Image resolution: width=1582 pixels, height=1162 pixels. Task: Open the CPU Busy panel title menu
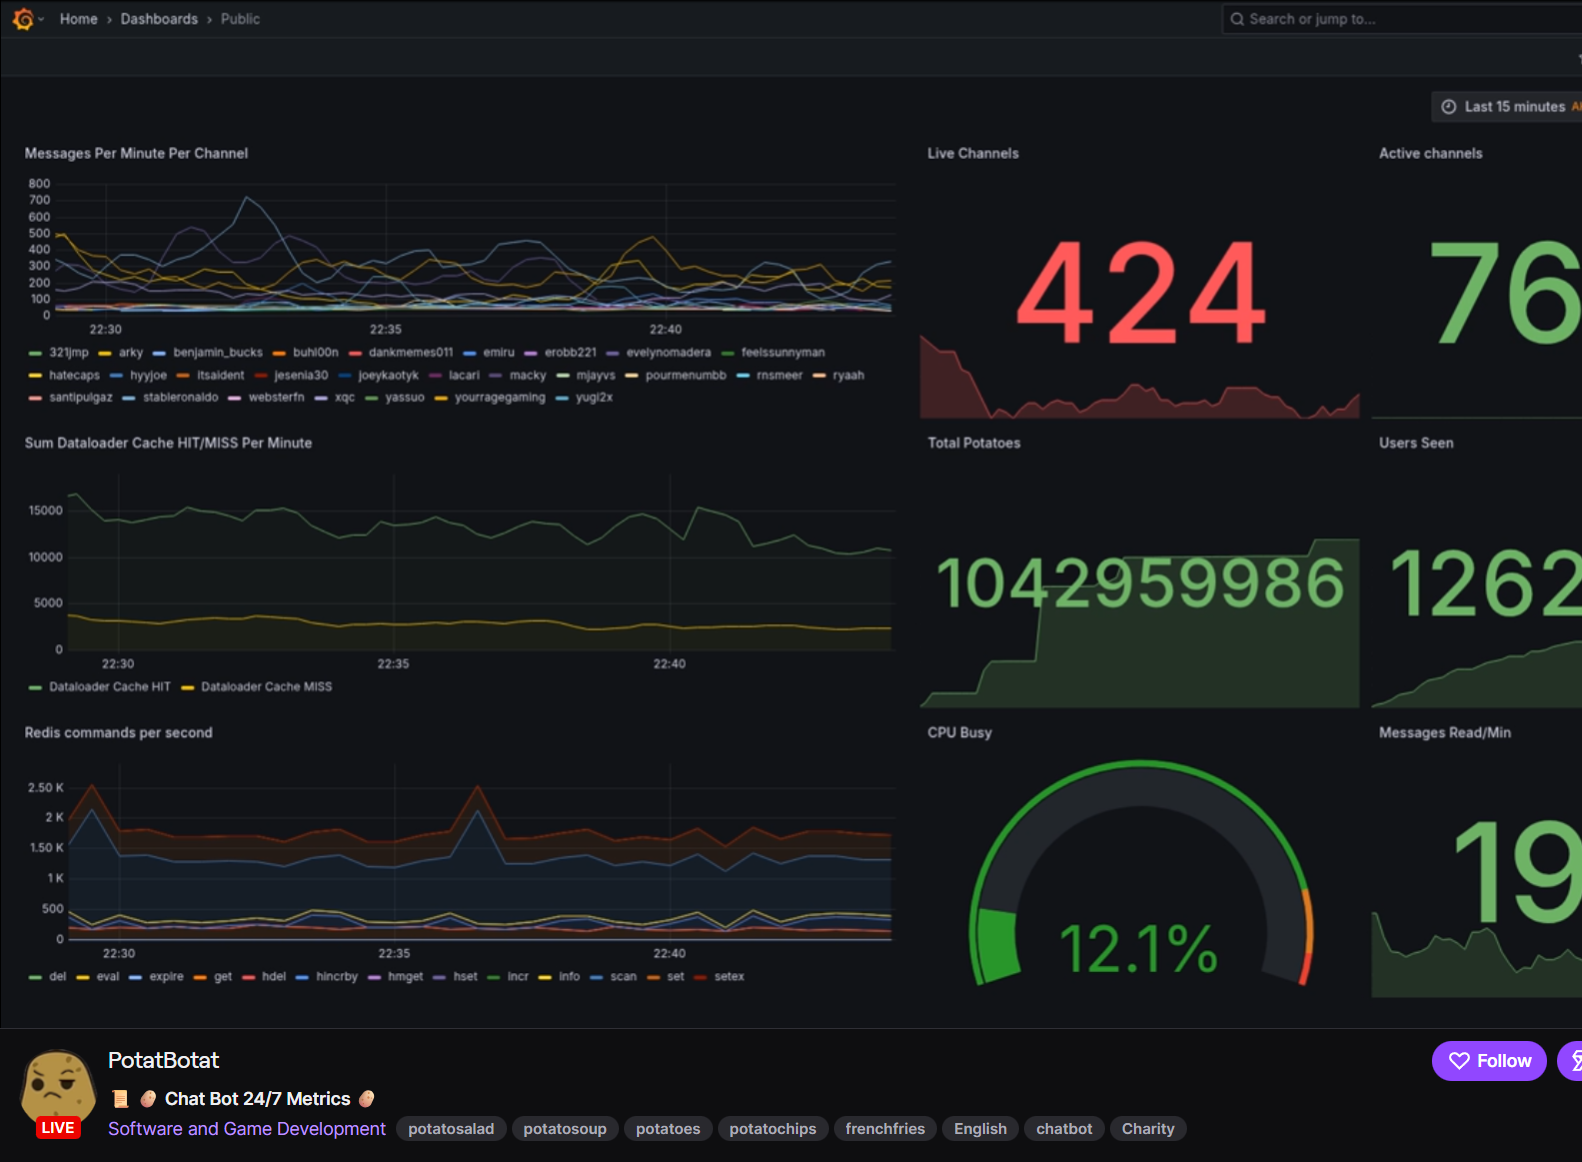(x=960, y=733)
